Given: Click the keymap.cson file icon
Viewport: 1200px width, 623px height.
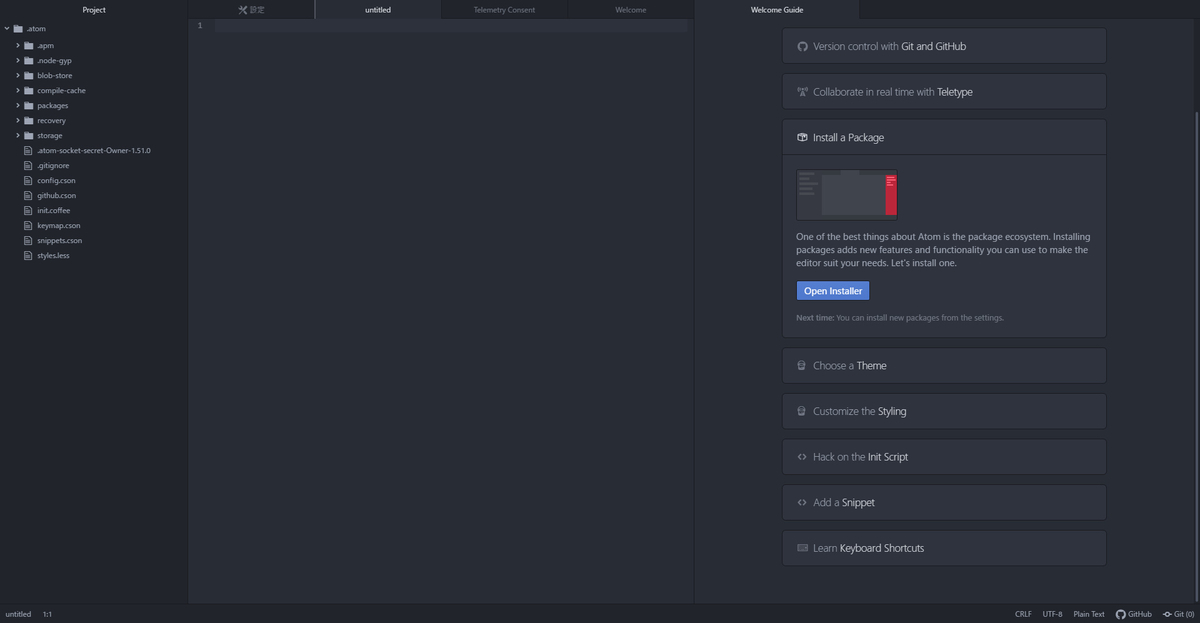Looking at the screenshot, I should tap(28, 225).
